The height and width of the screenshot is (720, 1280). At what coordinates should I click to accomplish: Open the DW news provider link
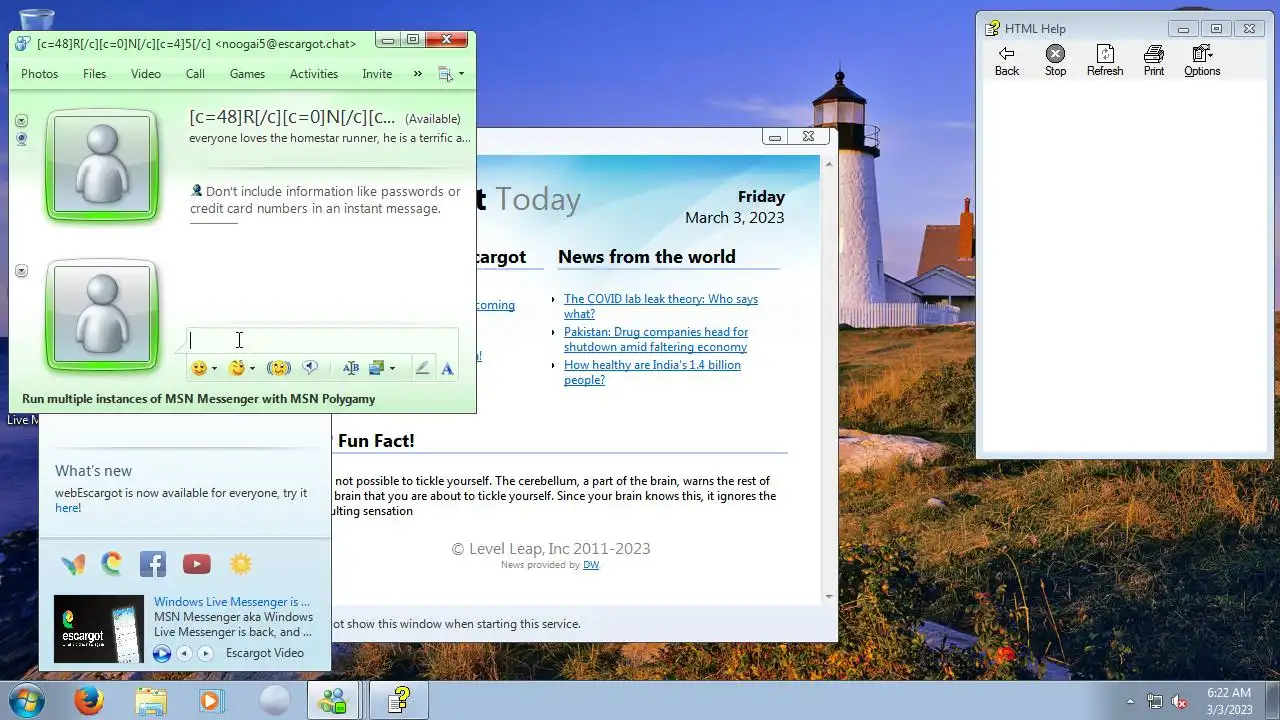tap(591, 565)
